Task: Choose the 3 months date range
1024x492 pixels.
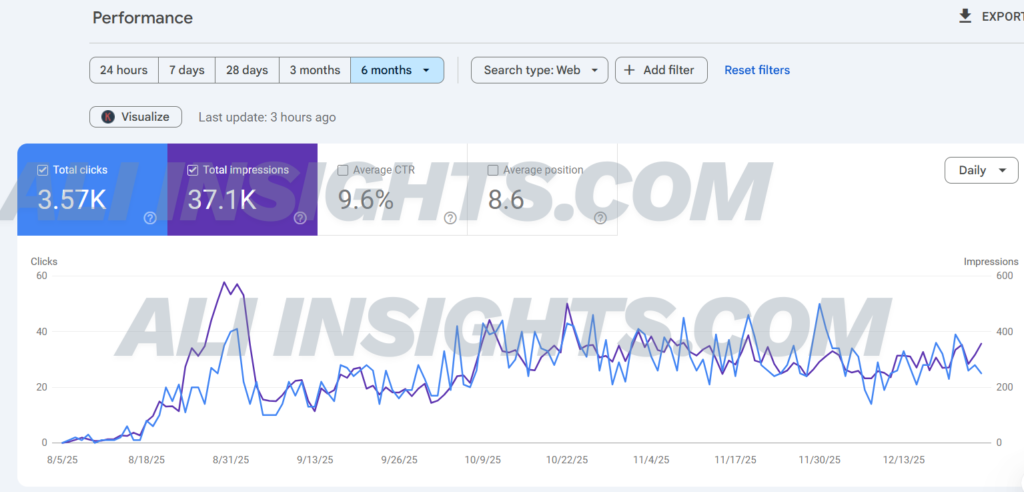Action: pos(315,70)
